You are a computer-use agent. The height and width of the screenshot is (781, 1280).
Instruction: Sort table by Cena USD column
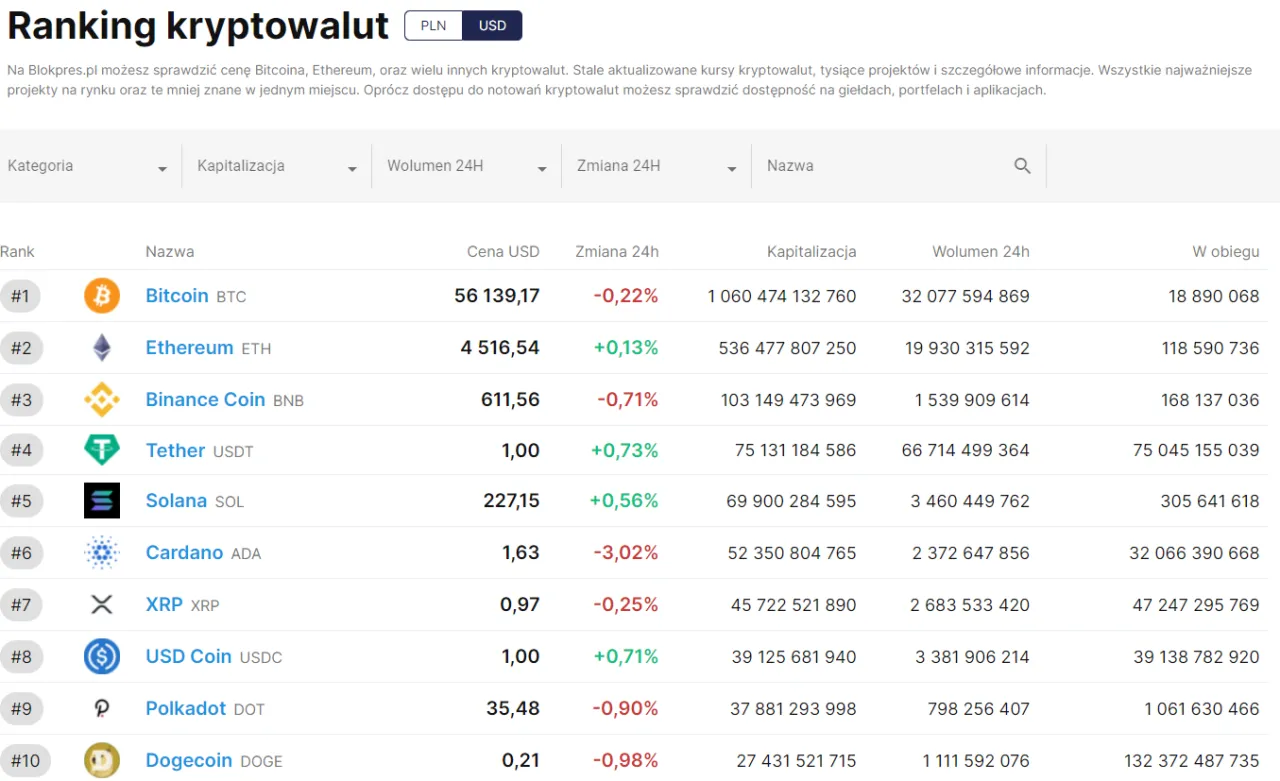click(x=503, y=251)
